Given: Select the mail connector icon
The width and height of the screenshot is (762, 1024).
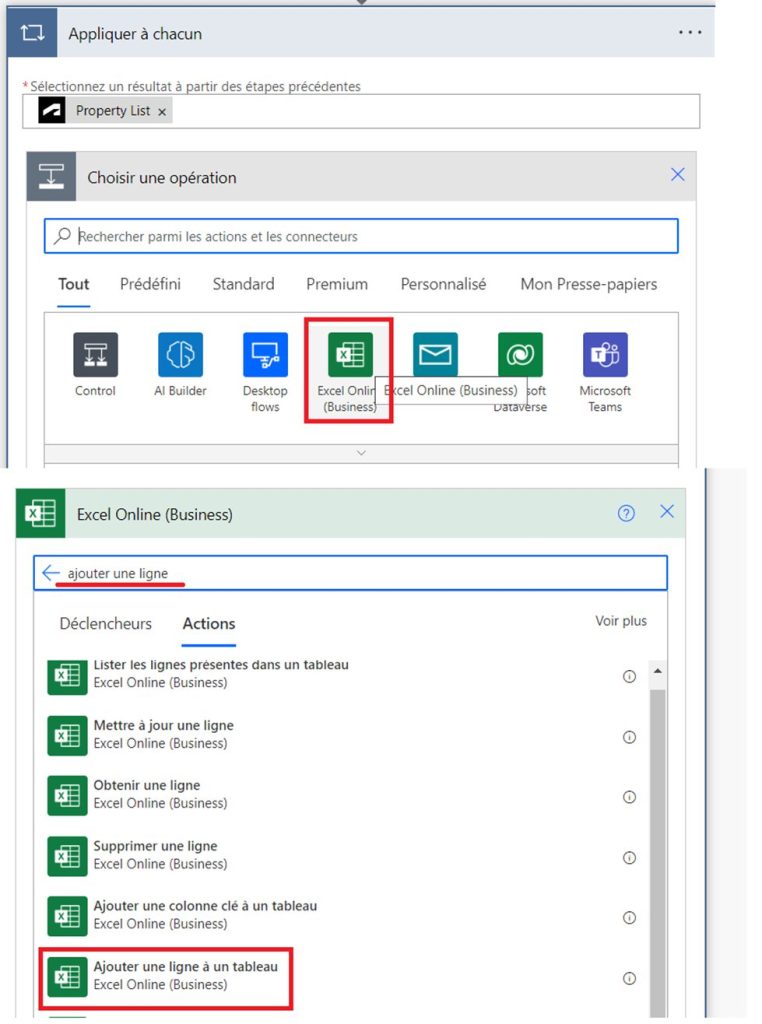Looking at the screenshot, I should click(435, 355).
